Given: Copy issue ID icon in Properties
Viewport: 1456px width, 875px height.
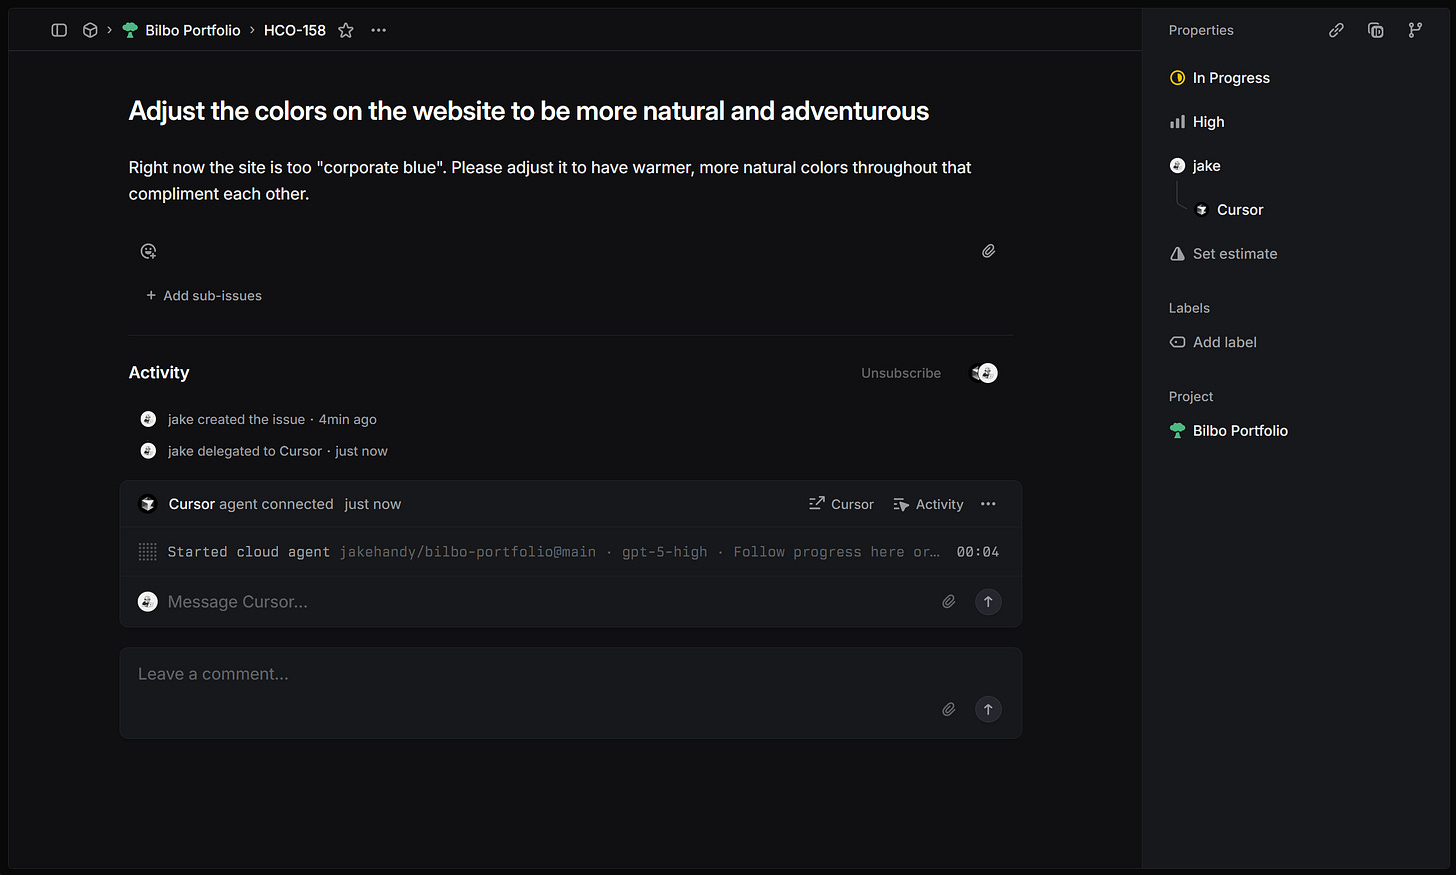Looking at the screenshot, I should click(x=1376, y=30).
